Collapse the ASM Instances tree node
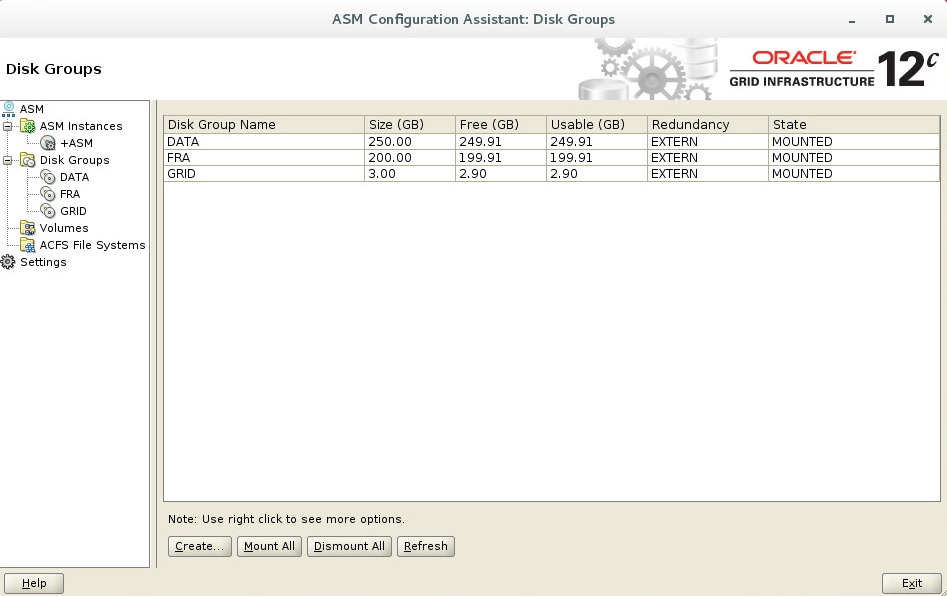The image size is (947, 596). click(7, 126)
